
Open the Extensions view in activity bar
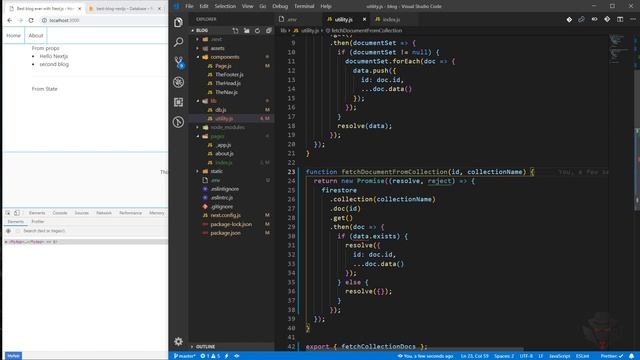click(178, 102)
